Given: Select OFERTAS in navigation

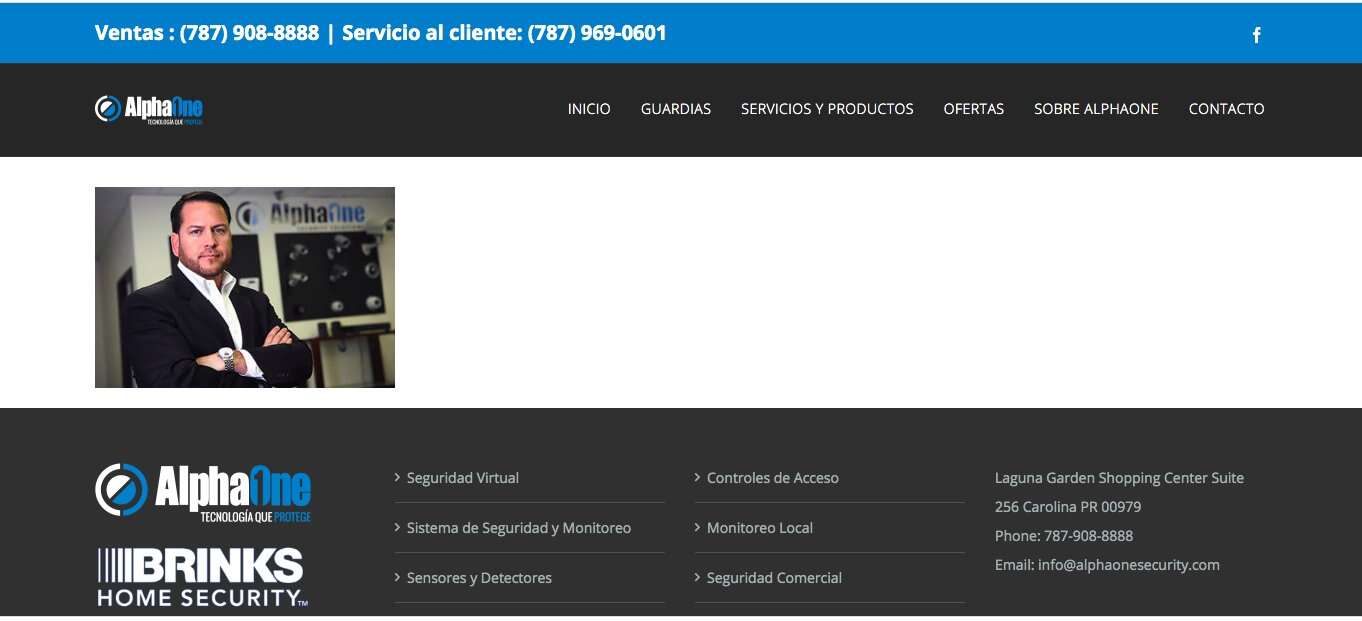Looking at the screenshot, I should coord(973,109).
